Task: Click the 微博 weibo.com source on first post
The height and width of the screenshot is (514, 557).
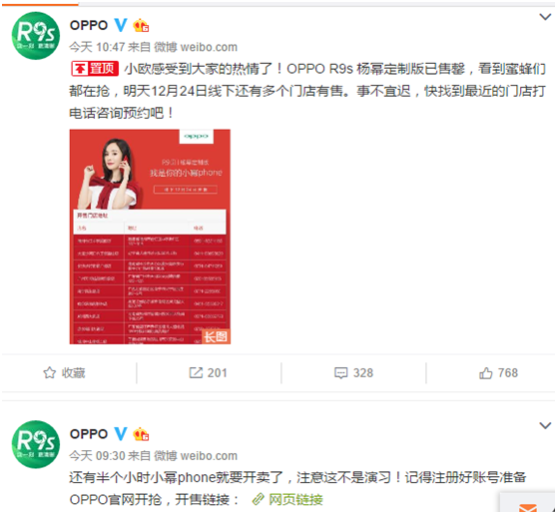Action: pyautogui.click(x=196, y=47)
